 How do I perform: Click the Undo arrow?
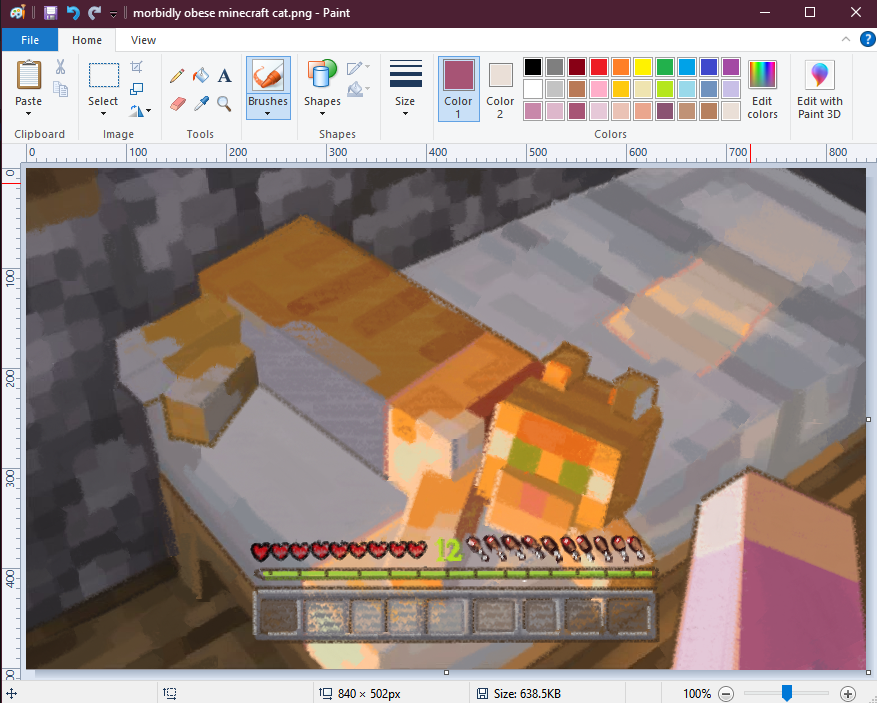(x=73, y=12)
